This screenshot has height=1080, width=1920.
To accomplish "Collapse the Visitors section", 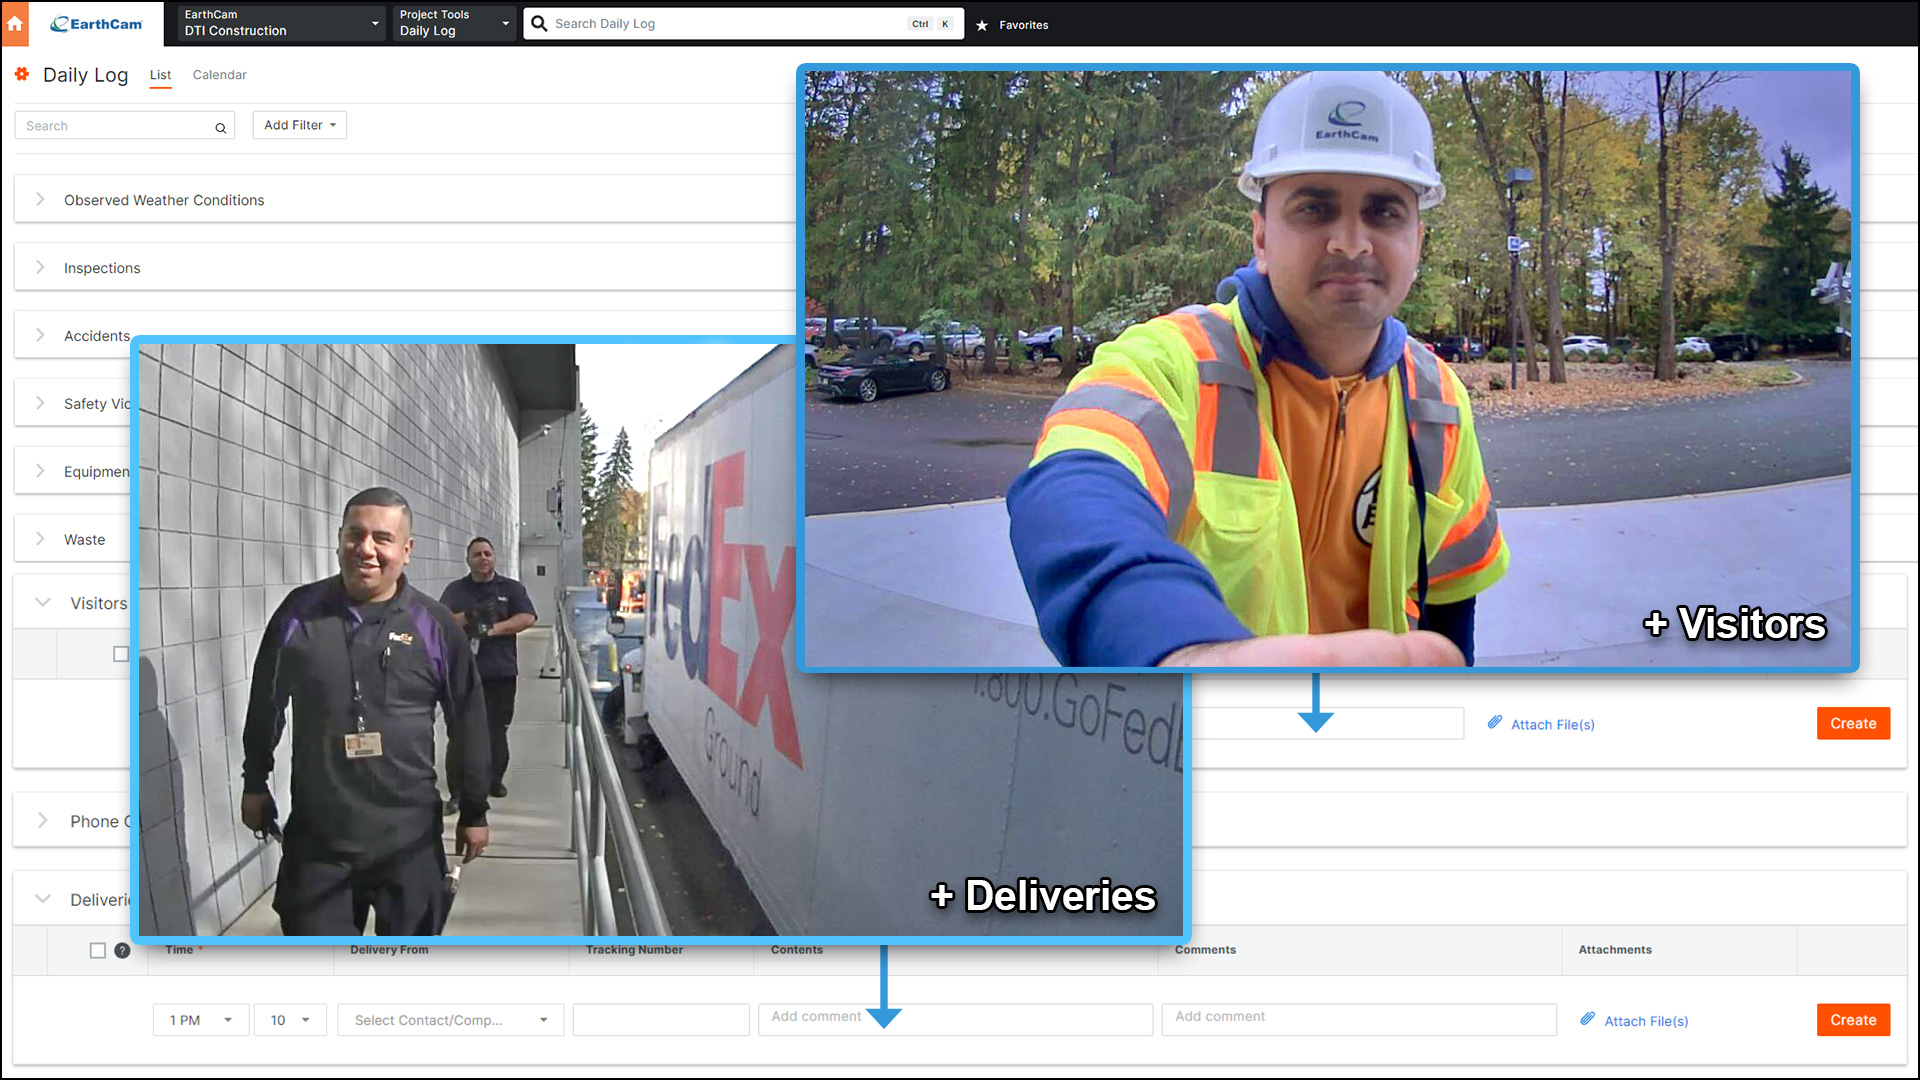I will point(43,602).
